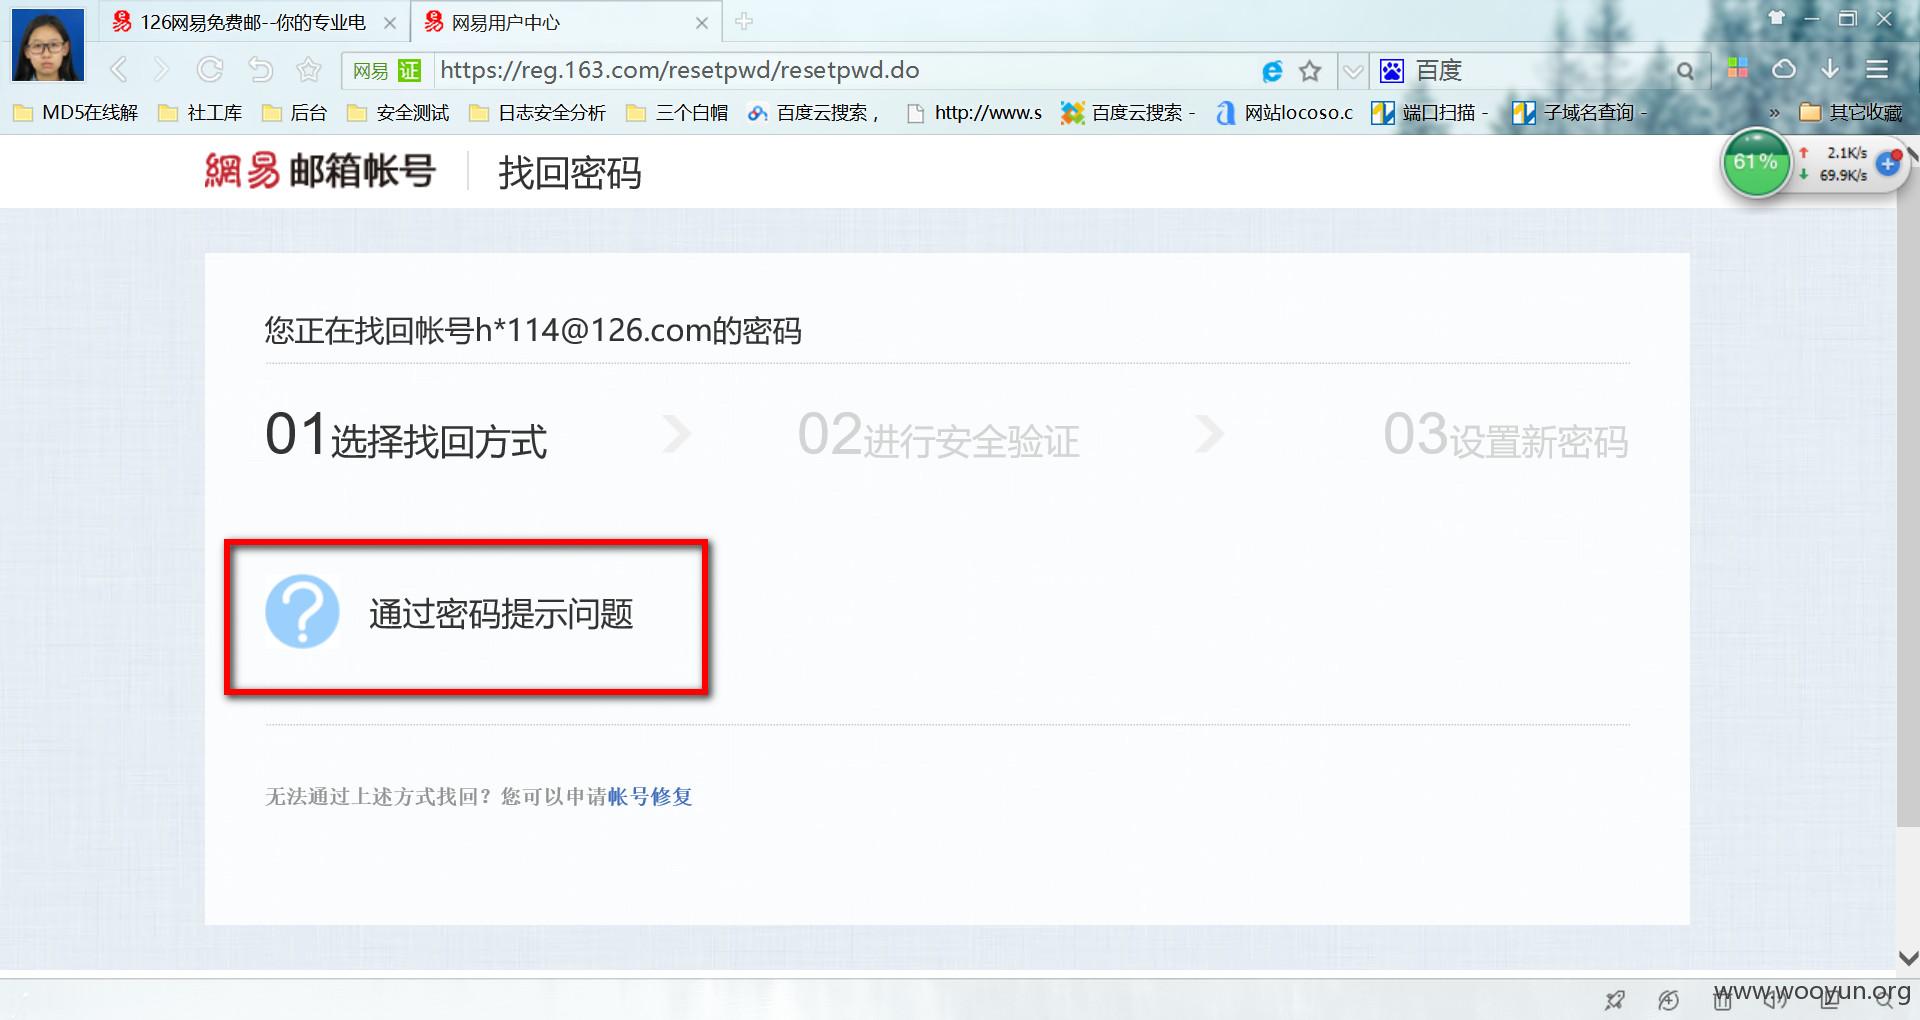Close the 126网易免费邮 tab
The image size is (1920, 1020).
pos(390,23)
